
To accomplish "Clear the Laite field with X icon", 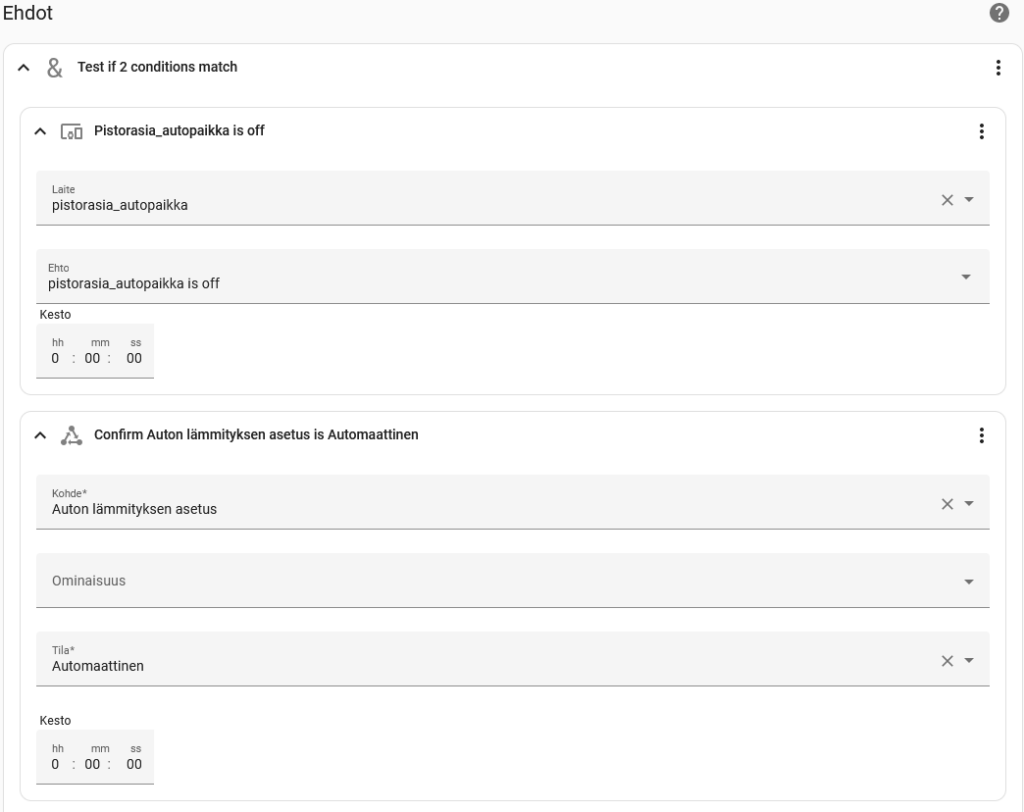I will coord(947,200).
